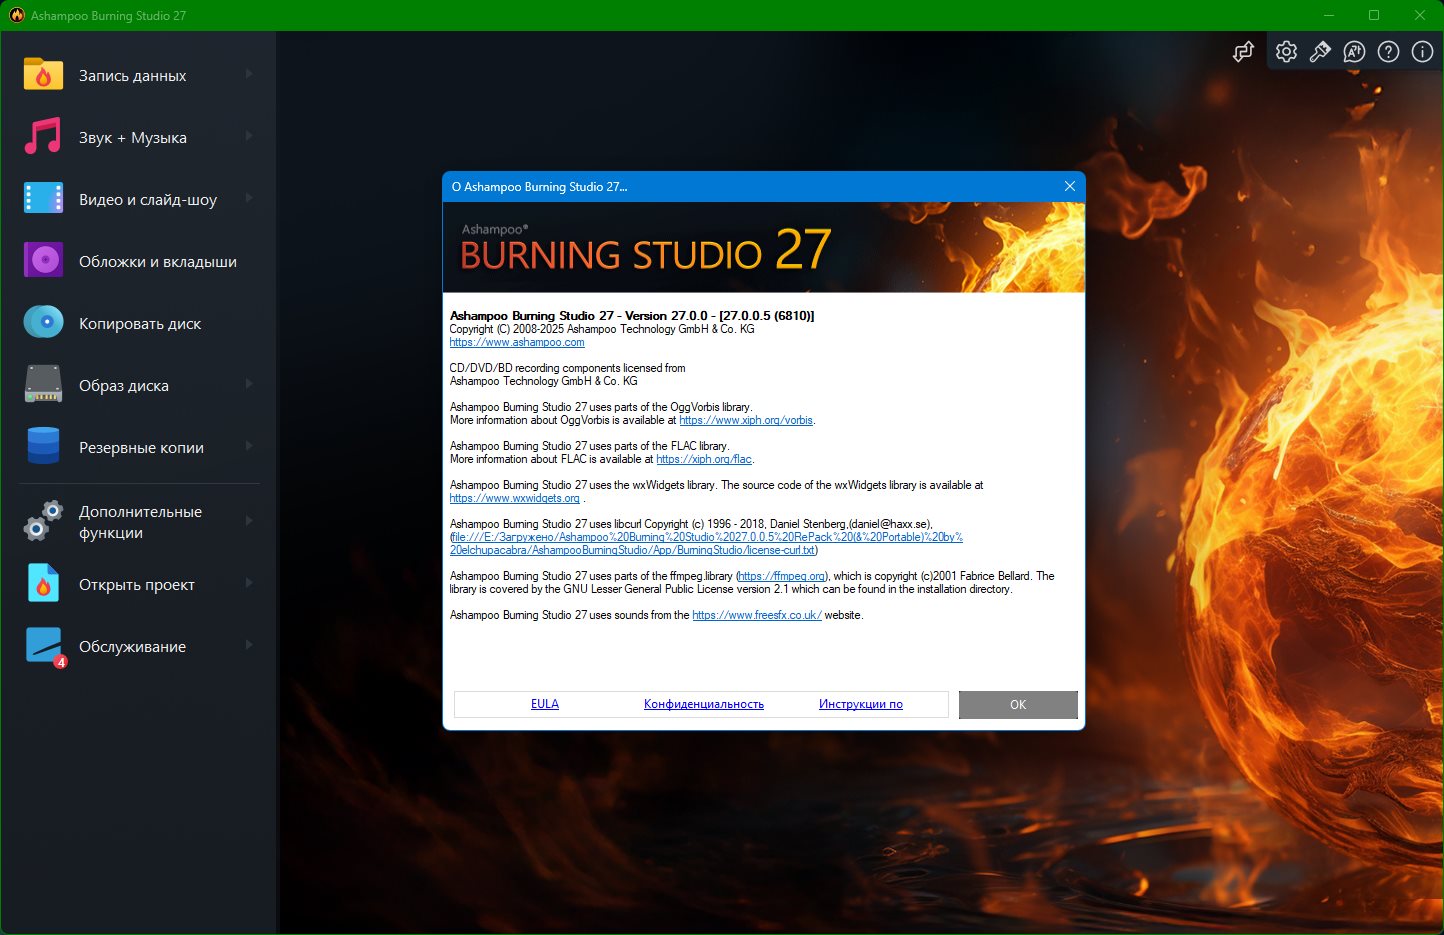Expand the Звук + Музыка arrow

[249, 137]
